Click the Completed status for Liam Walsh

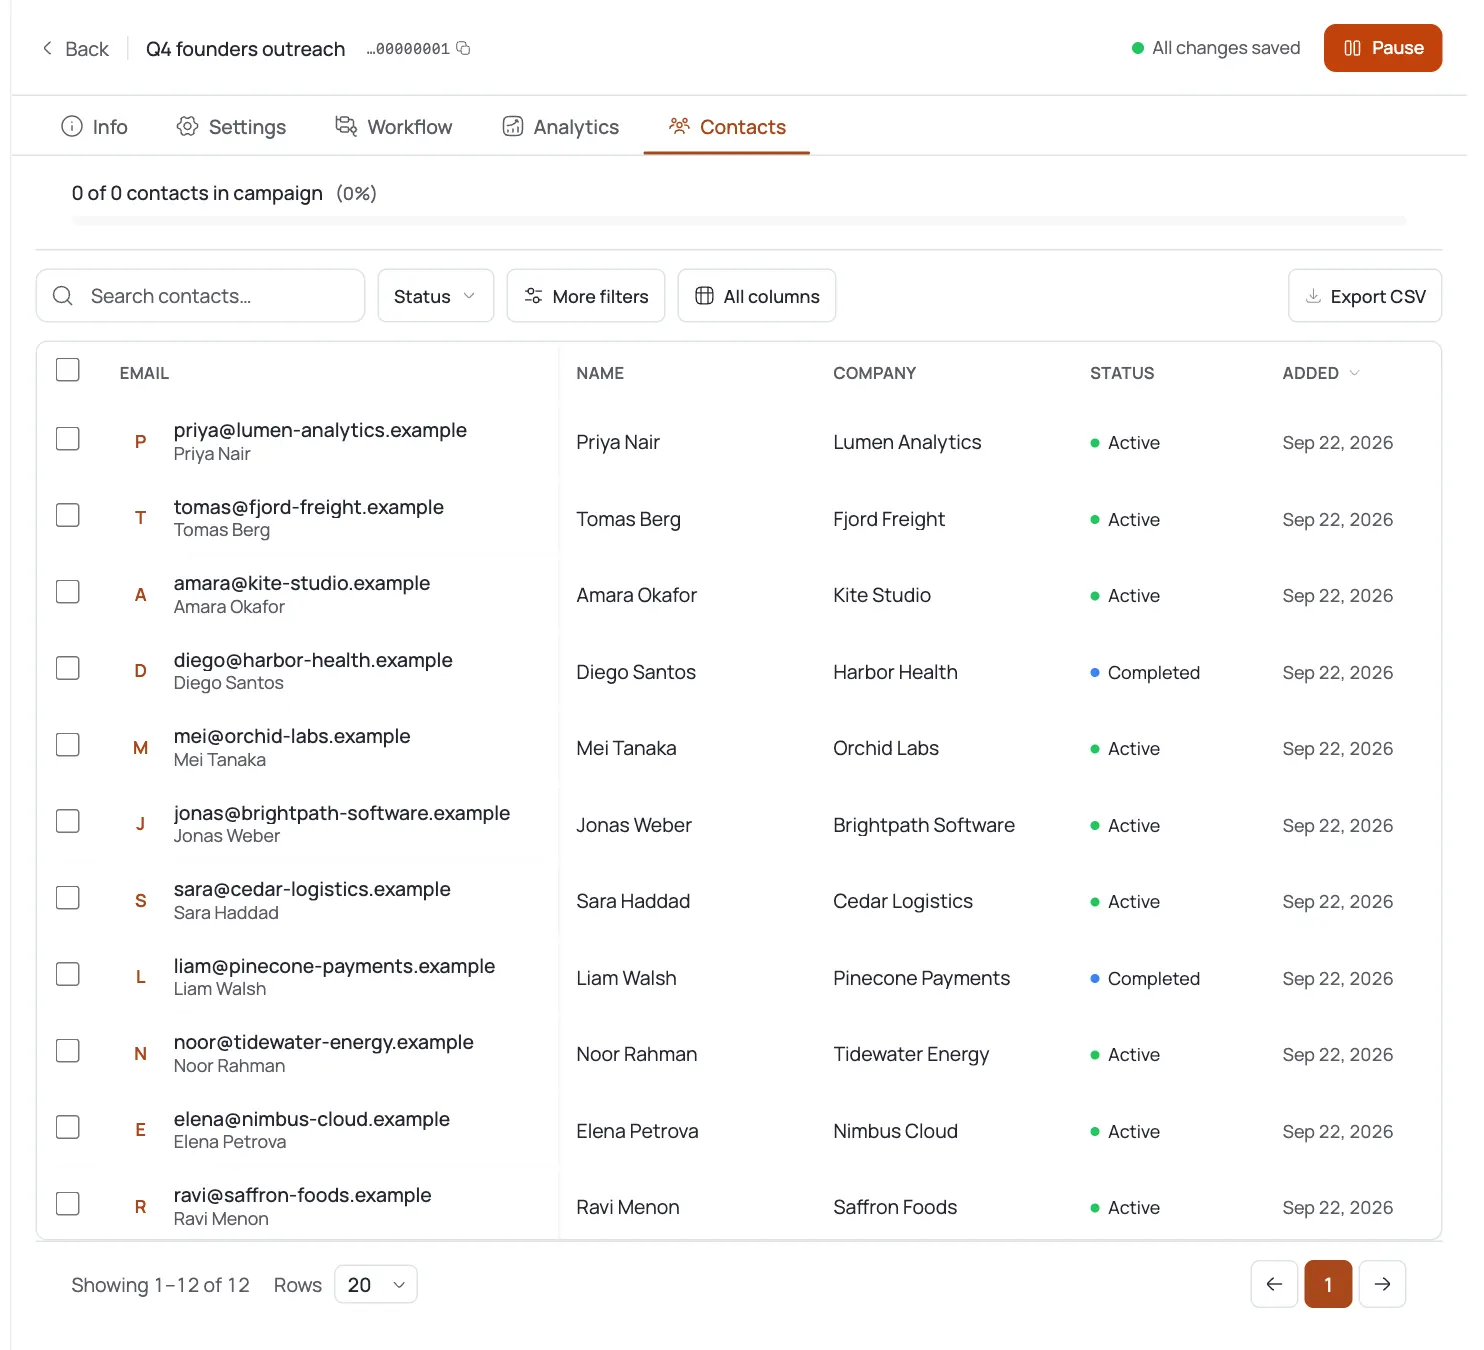point(1145,979)
